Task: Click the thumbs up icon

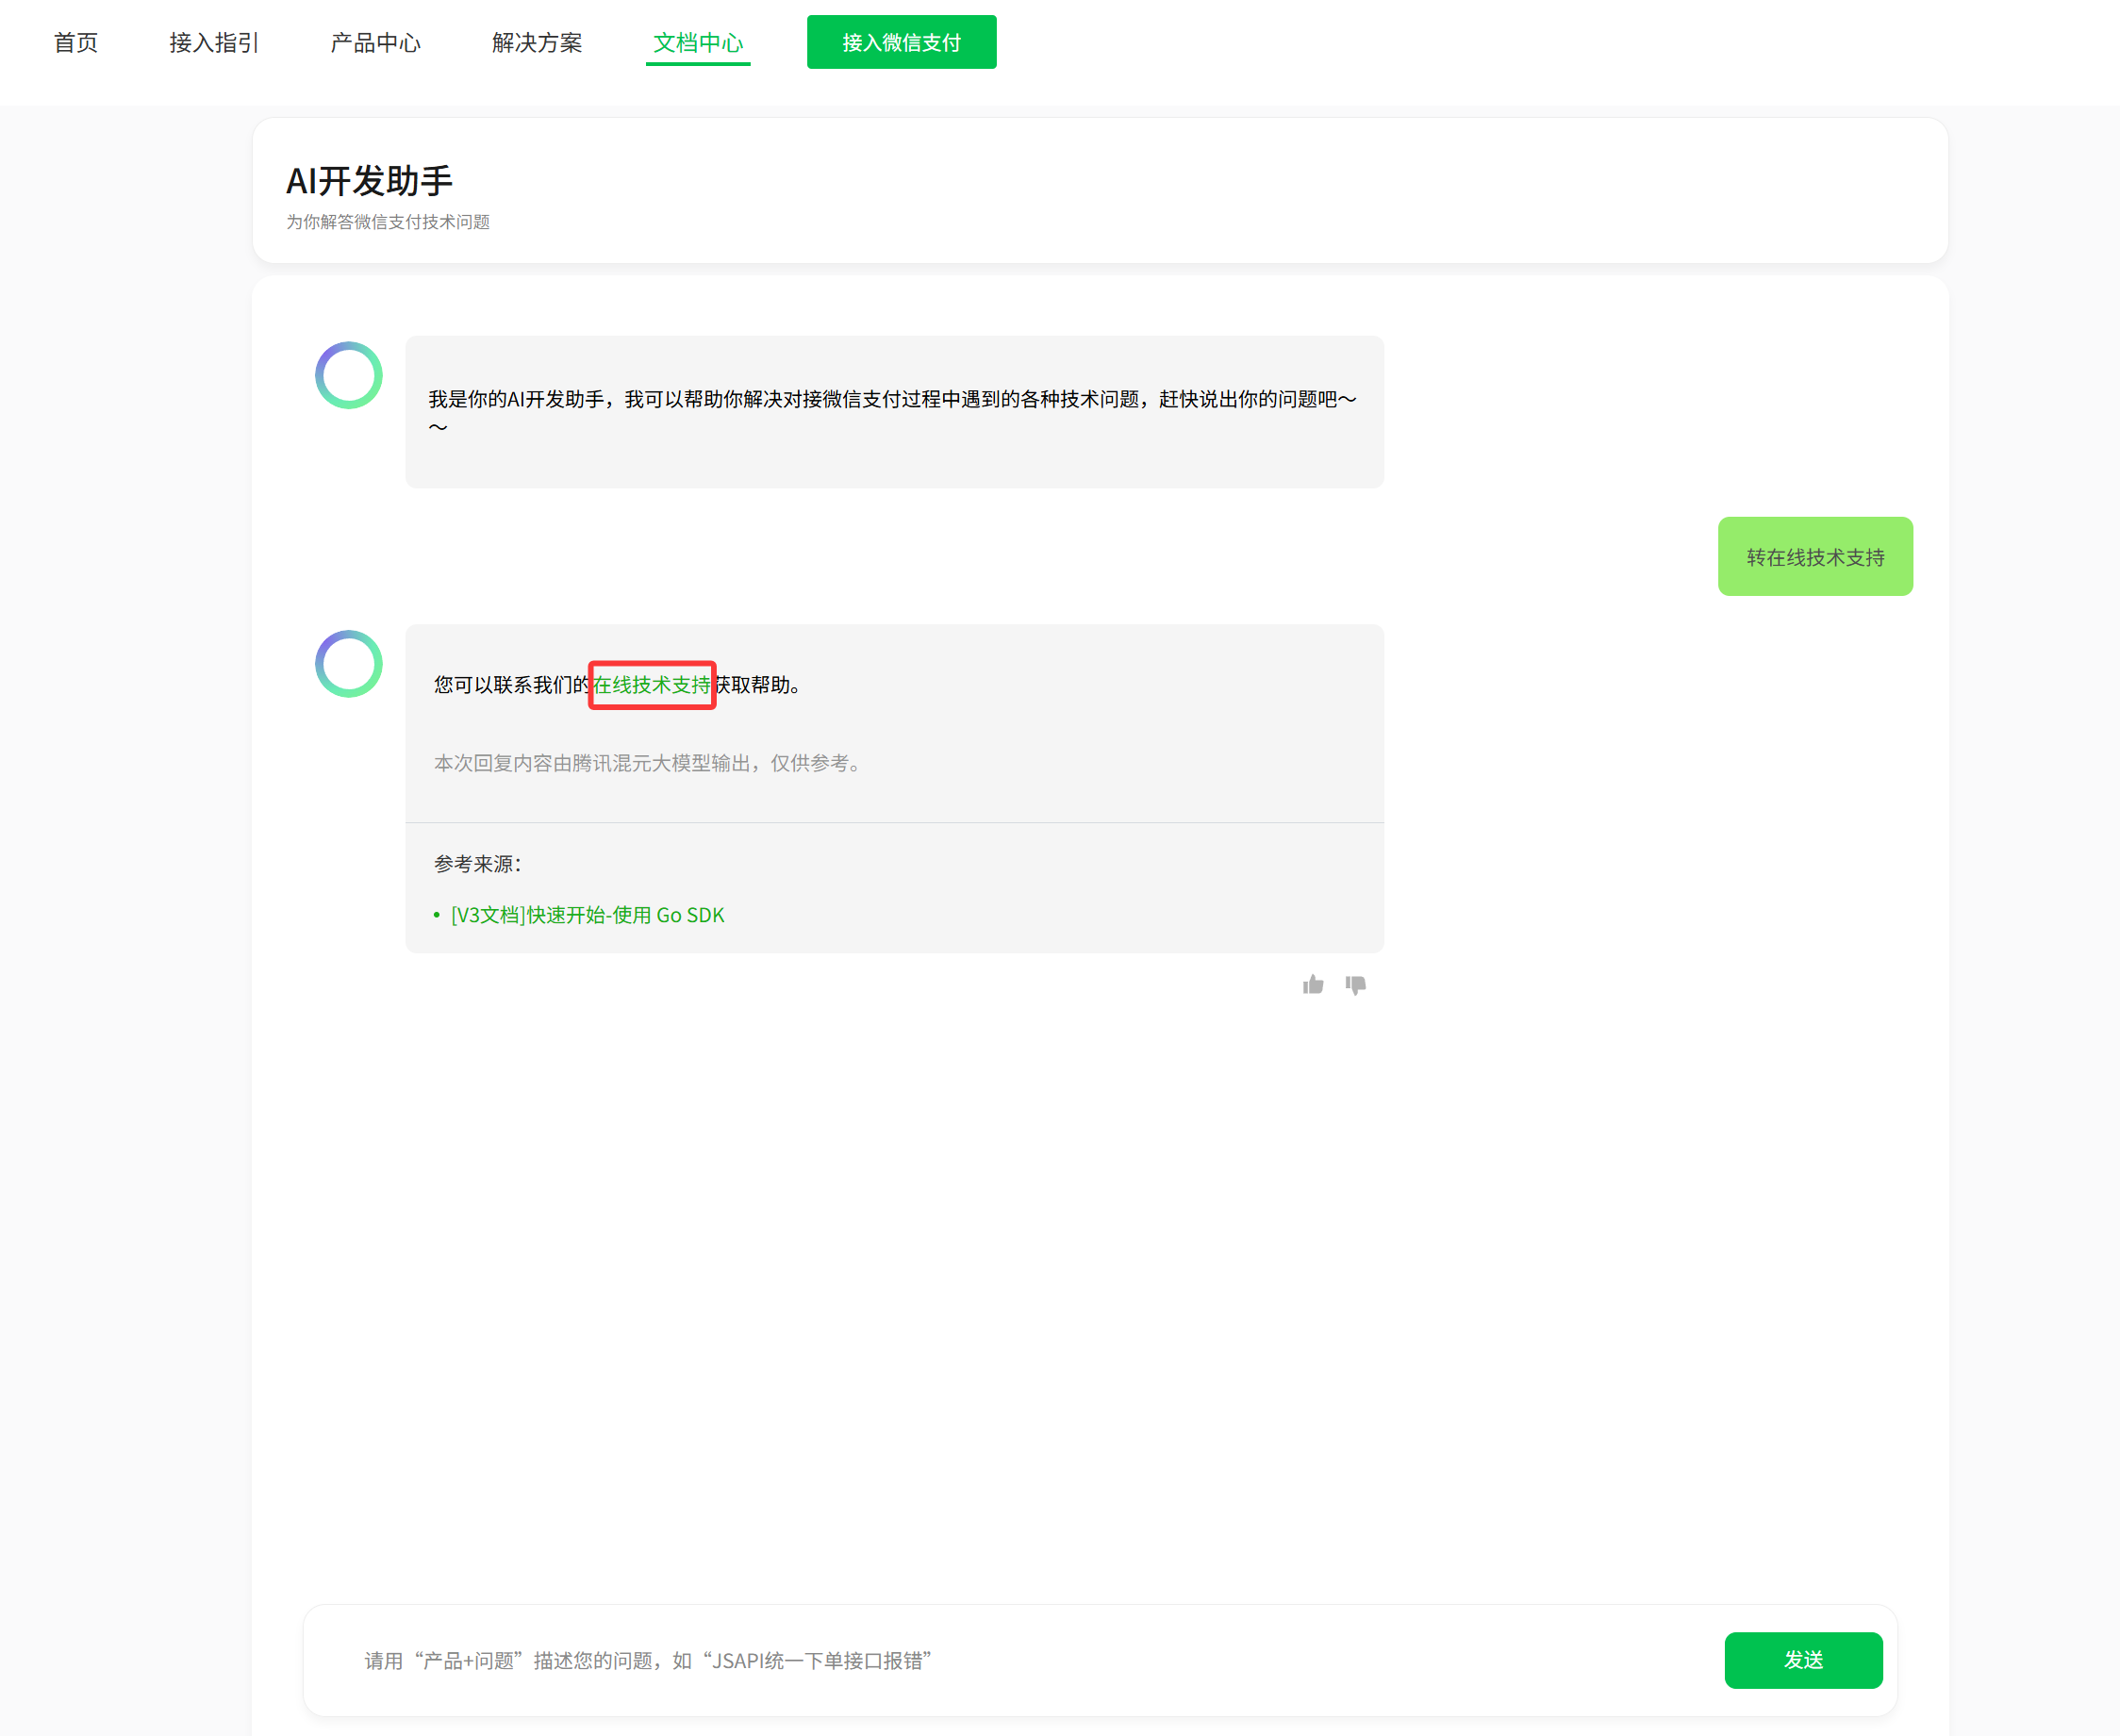Action: pos(1313,985)
